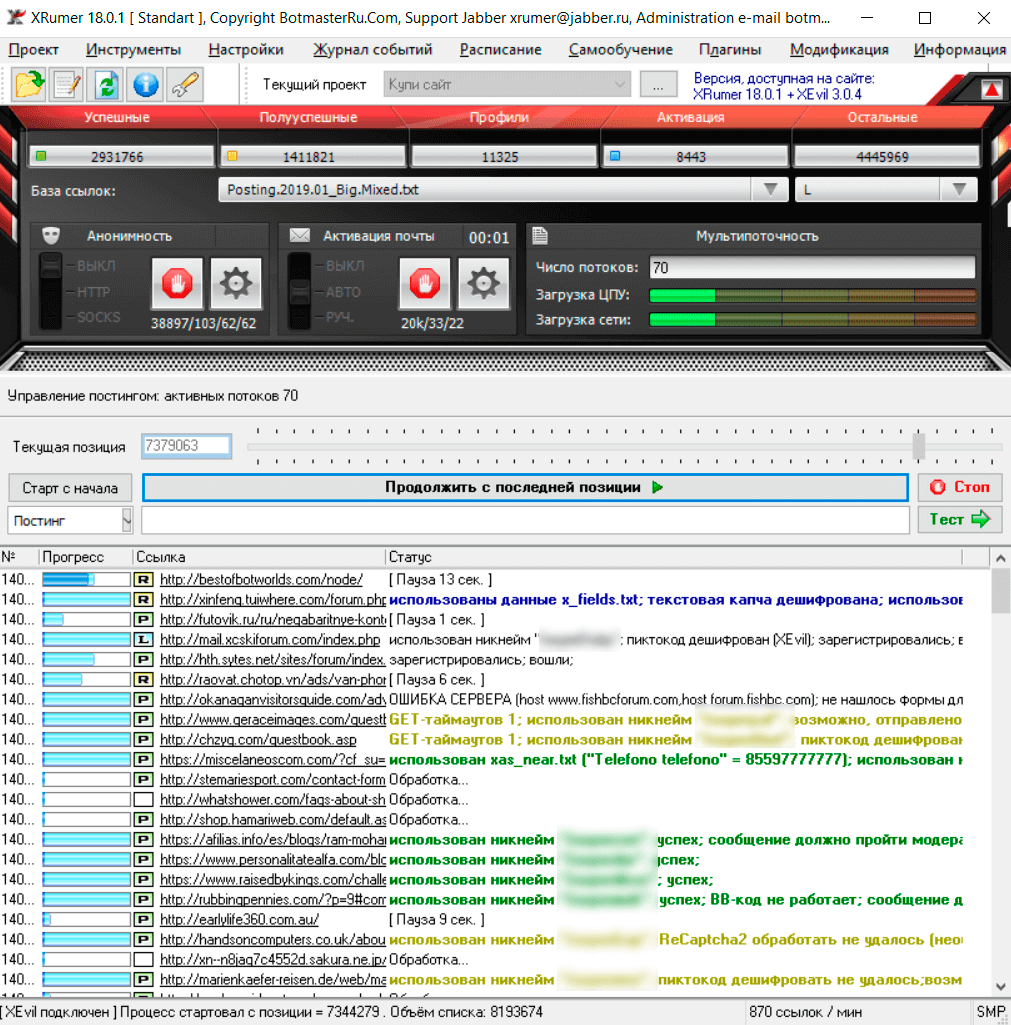Toggle the mail activation mode switch
This screenshot has width=1011, height=1025.
point(300,292)
